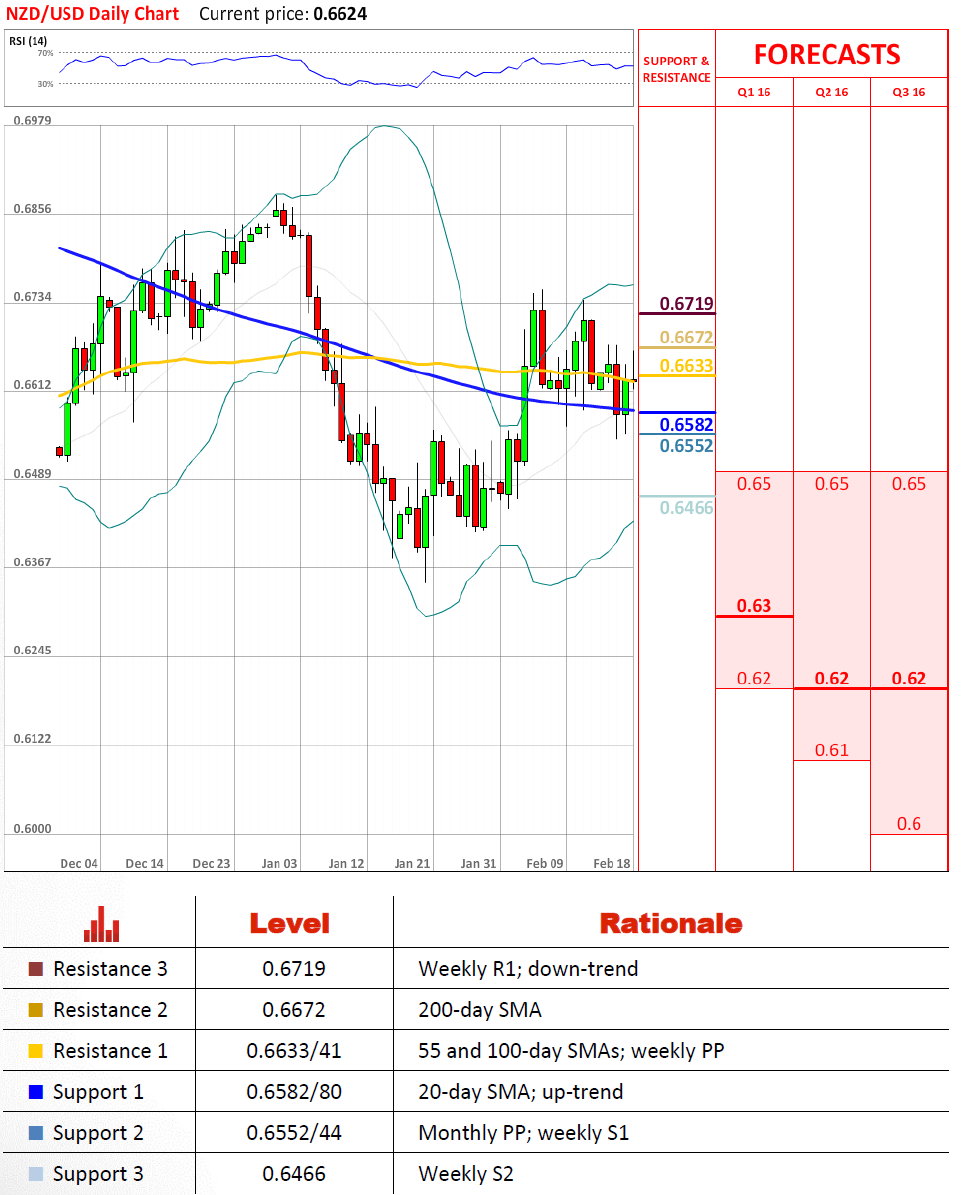Open the Q1 16 forecast column header
The image size is (962, 1195).
click(x=754, y=92)
